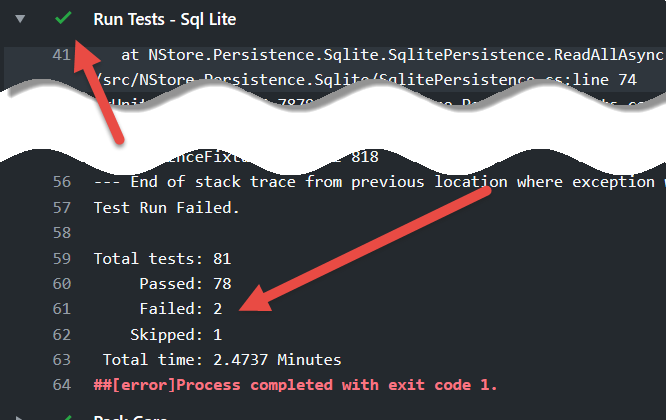The width and height of the screenshot is (666, 420).
Task: Select the Run Tests - Sql Lite title
Action: (164, 20)
